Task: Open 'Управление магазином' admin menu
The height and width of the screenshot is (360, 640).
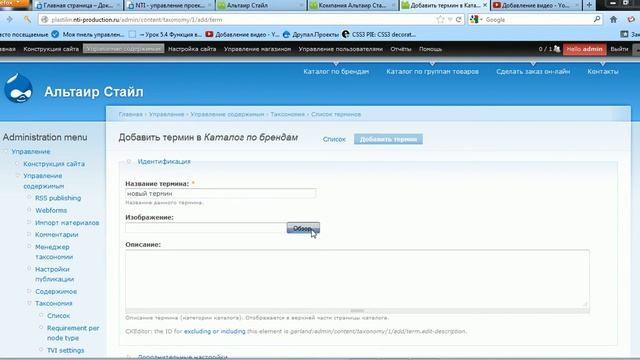Action: click(257, 49)
